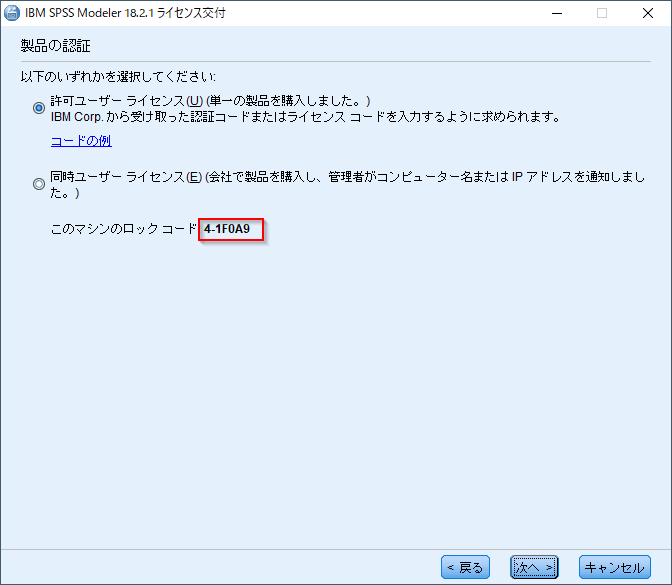Minimize the license wizard window
The height and width of the screenshot is (585, 672).
557,13
